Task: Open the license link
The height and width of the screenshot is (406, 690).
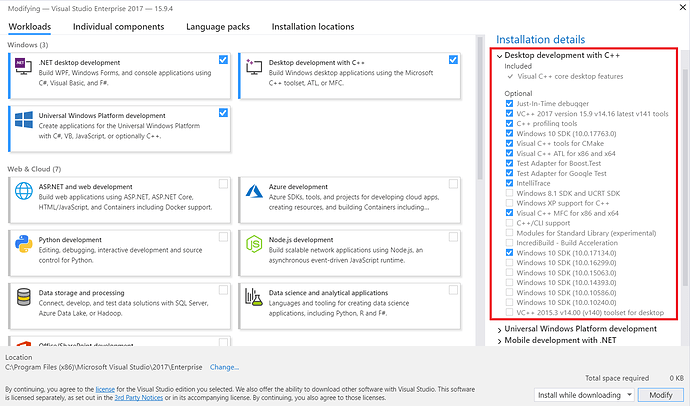Action: point(105,389)
